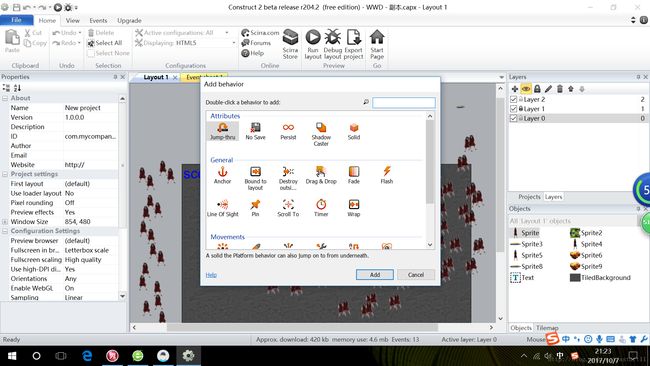Select the Line Of Sight behavior

click(223, 208)
